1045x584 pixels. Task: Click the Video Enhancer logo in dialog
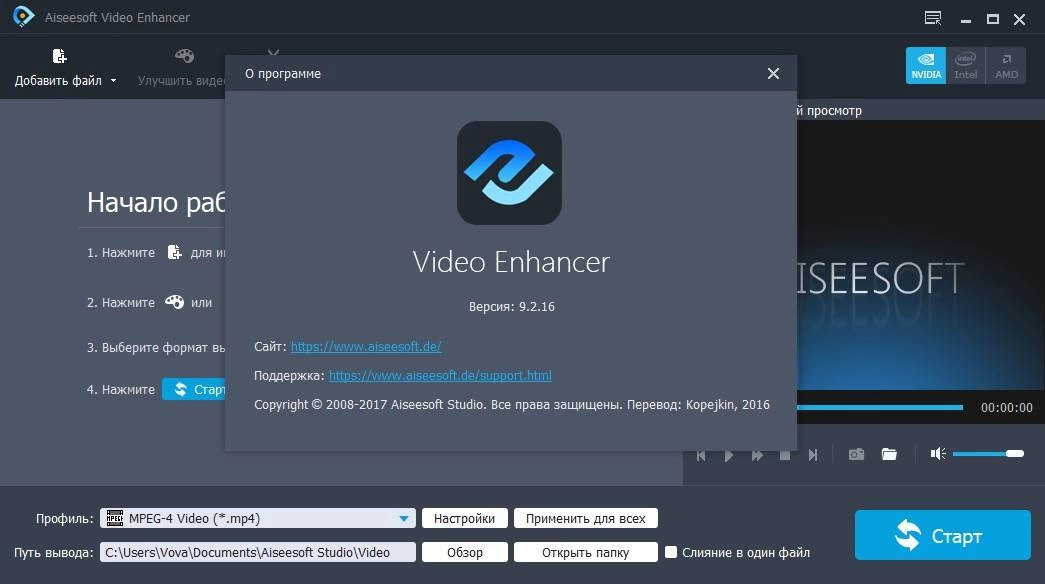tap(509, 173)
